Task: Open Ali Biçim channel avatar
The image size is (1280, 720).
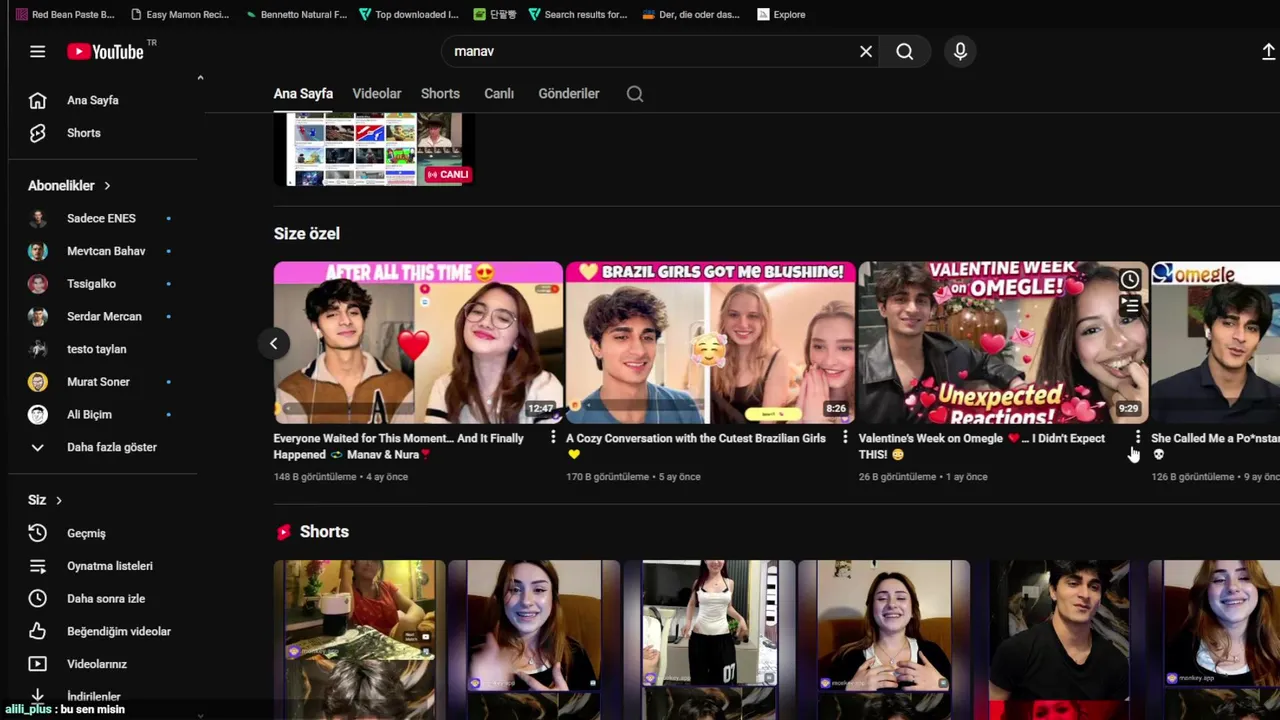Action: coord(38,414)
